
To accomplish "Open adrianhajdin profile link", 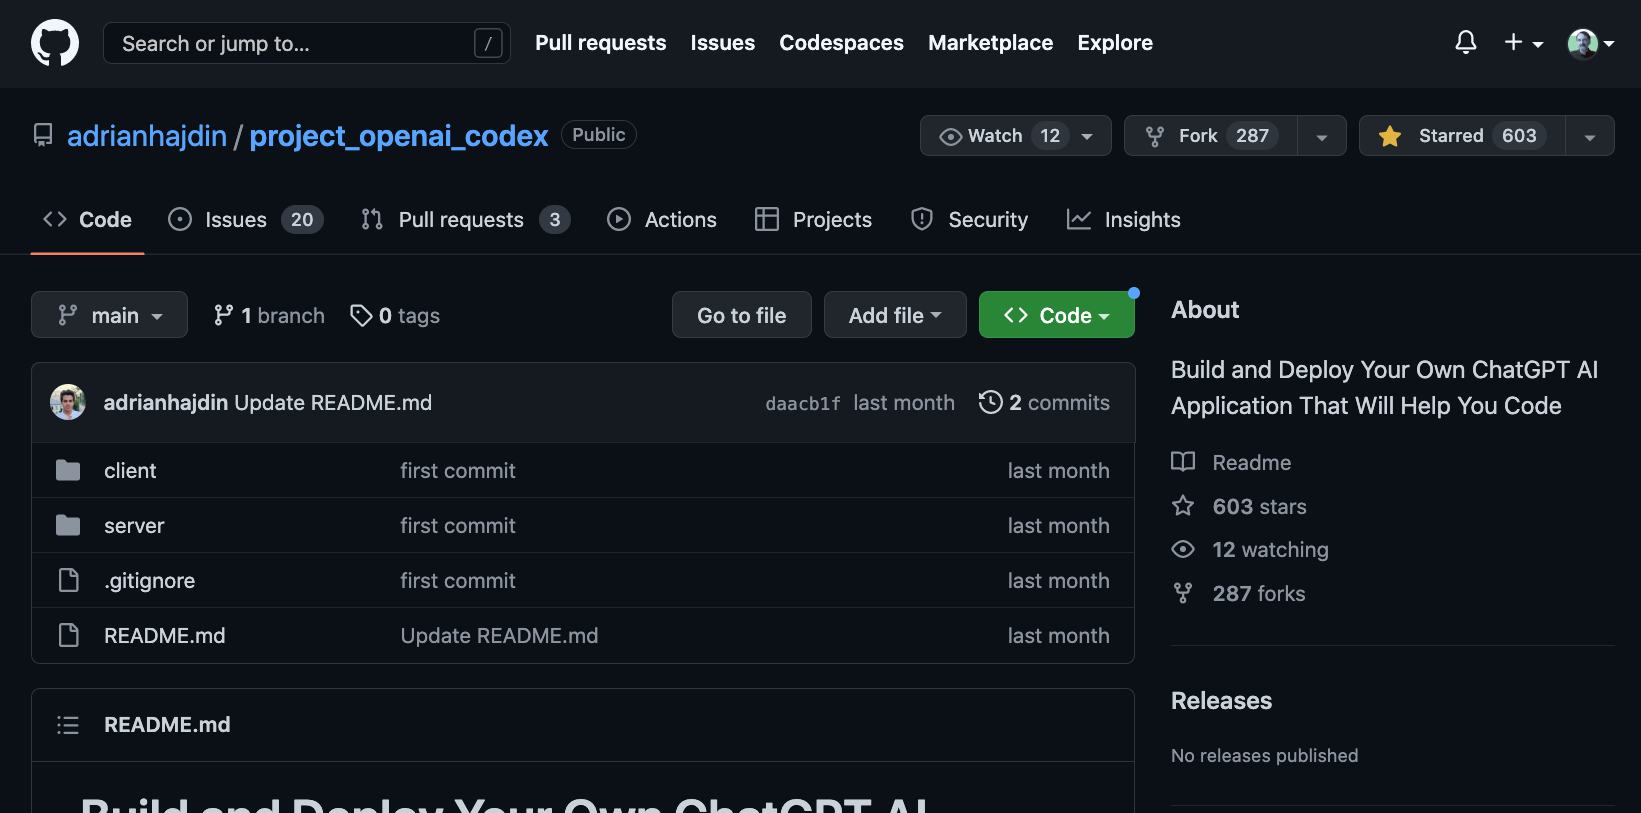I will pyautogui.click(x=147, y=136).
